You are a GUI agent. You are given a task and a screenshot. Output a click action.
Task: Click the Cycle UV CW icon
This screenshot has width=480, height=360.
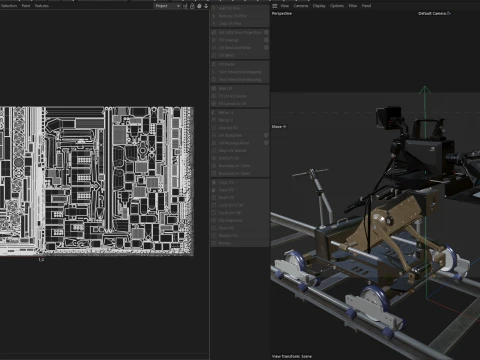pyautogui.click(x=214, y=213)
